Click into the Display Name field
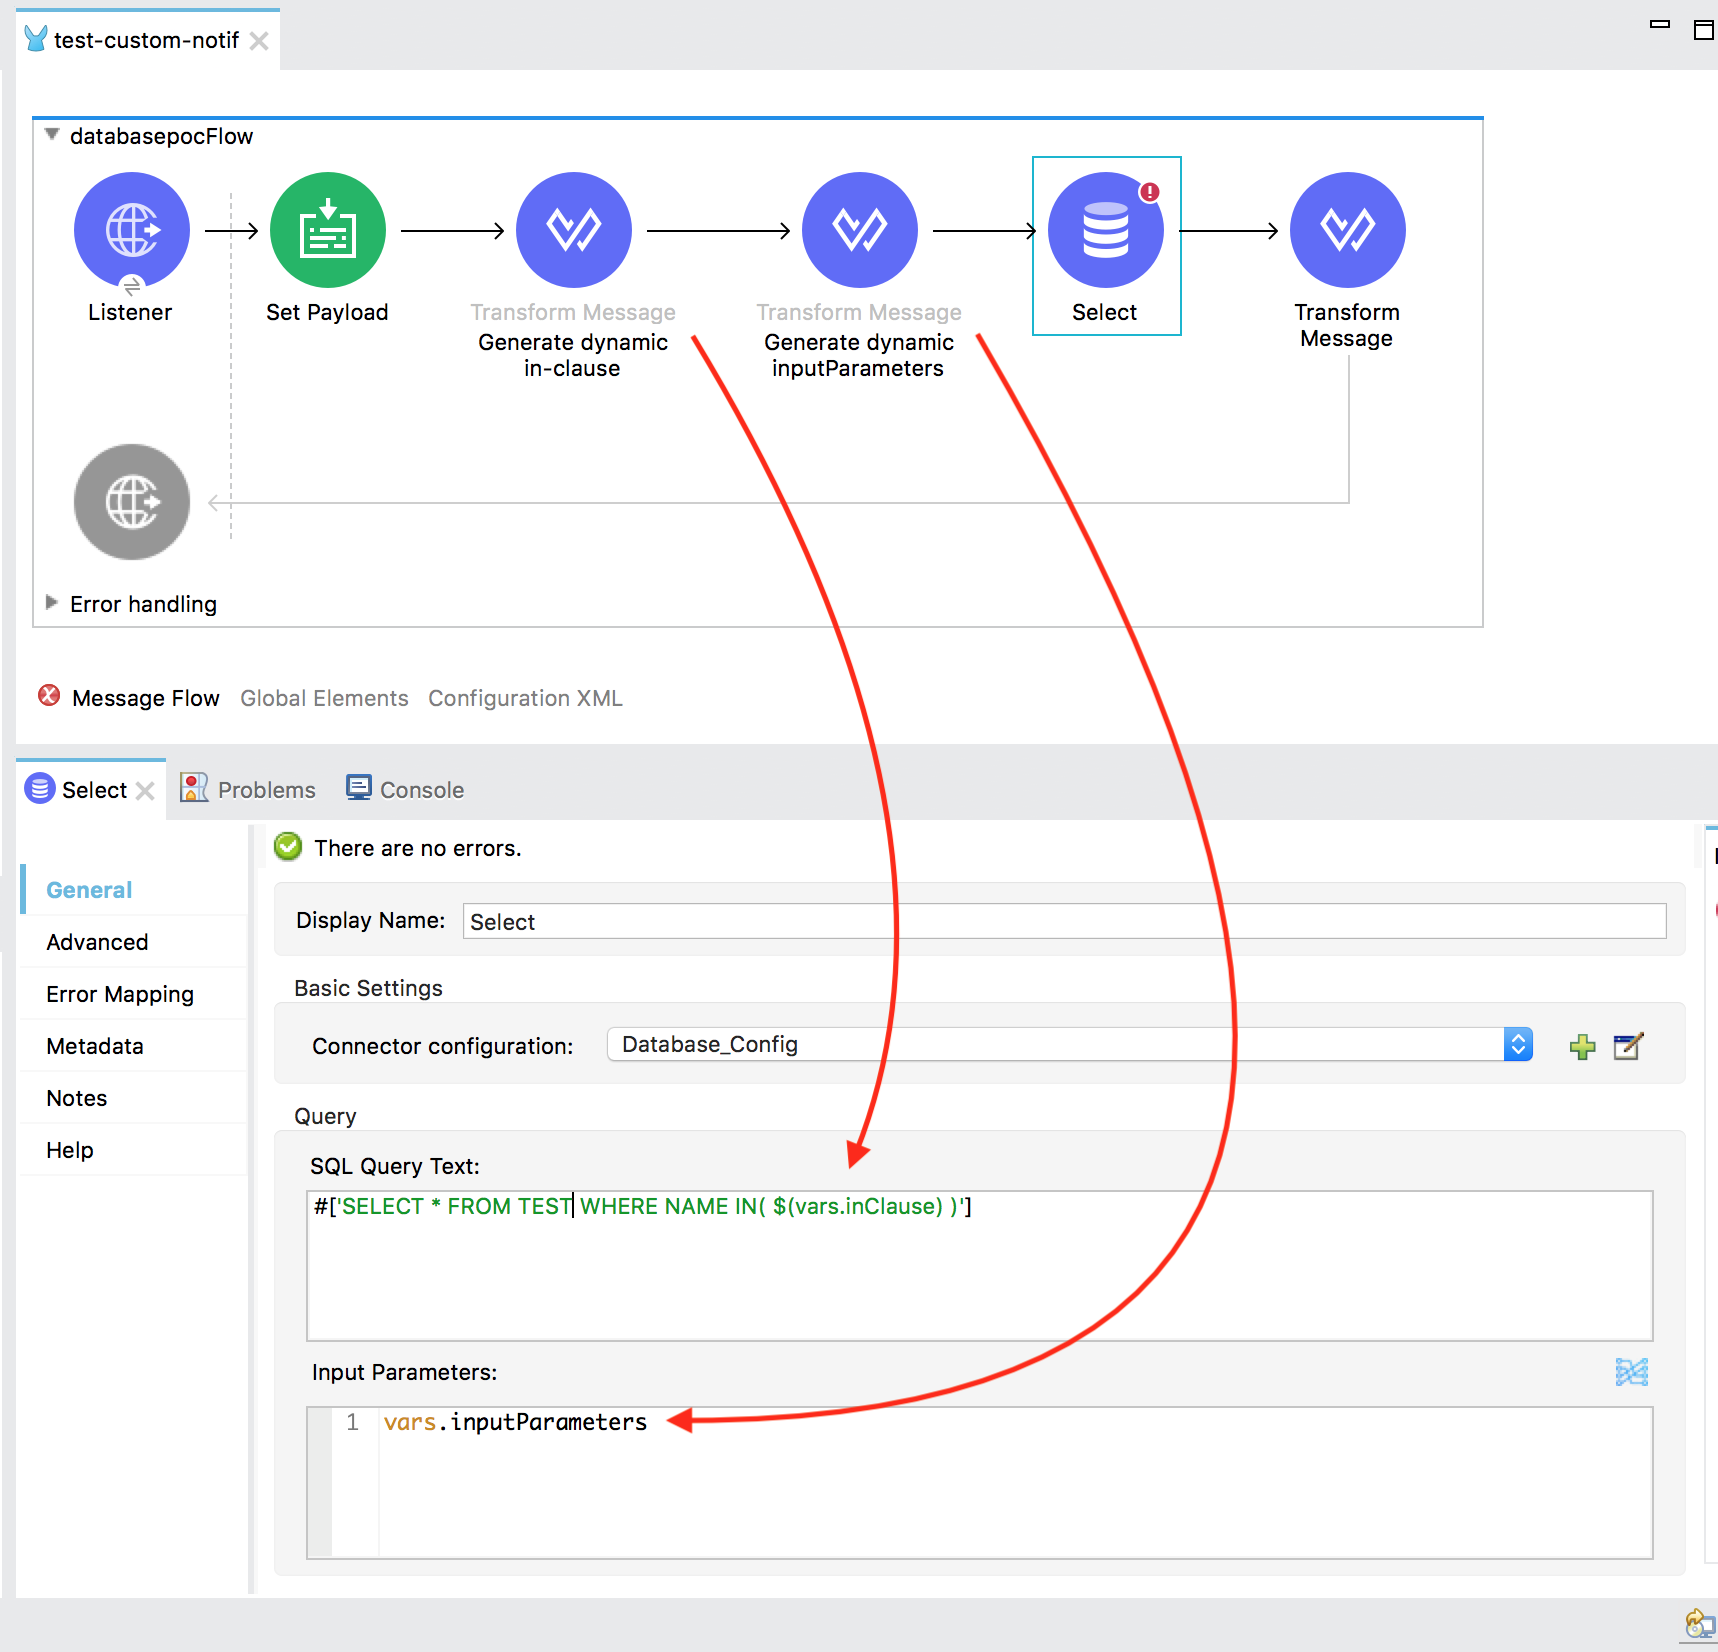This screenshot has height=1652, width=1718. pos(1064,921)
